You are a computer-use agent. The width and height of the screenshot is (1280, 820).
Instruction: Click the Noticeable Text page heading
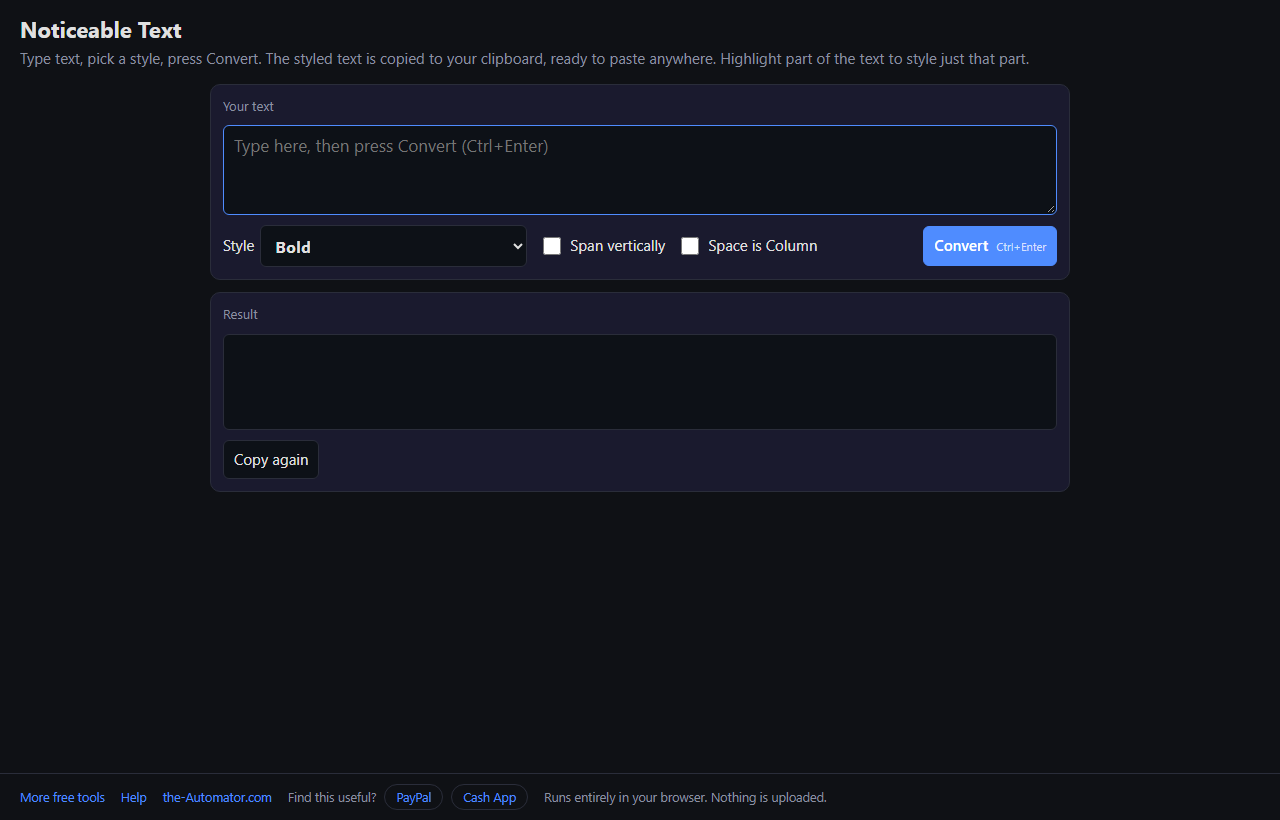point(101,30)
